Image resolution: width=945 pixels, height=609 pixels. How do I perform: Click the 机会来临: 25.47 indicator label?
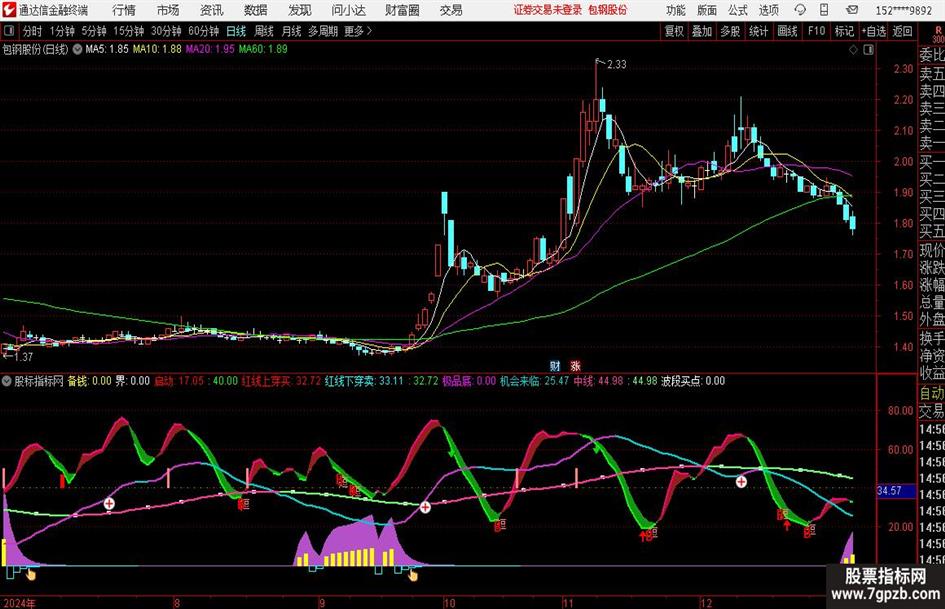(x=534, y=381)
